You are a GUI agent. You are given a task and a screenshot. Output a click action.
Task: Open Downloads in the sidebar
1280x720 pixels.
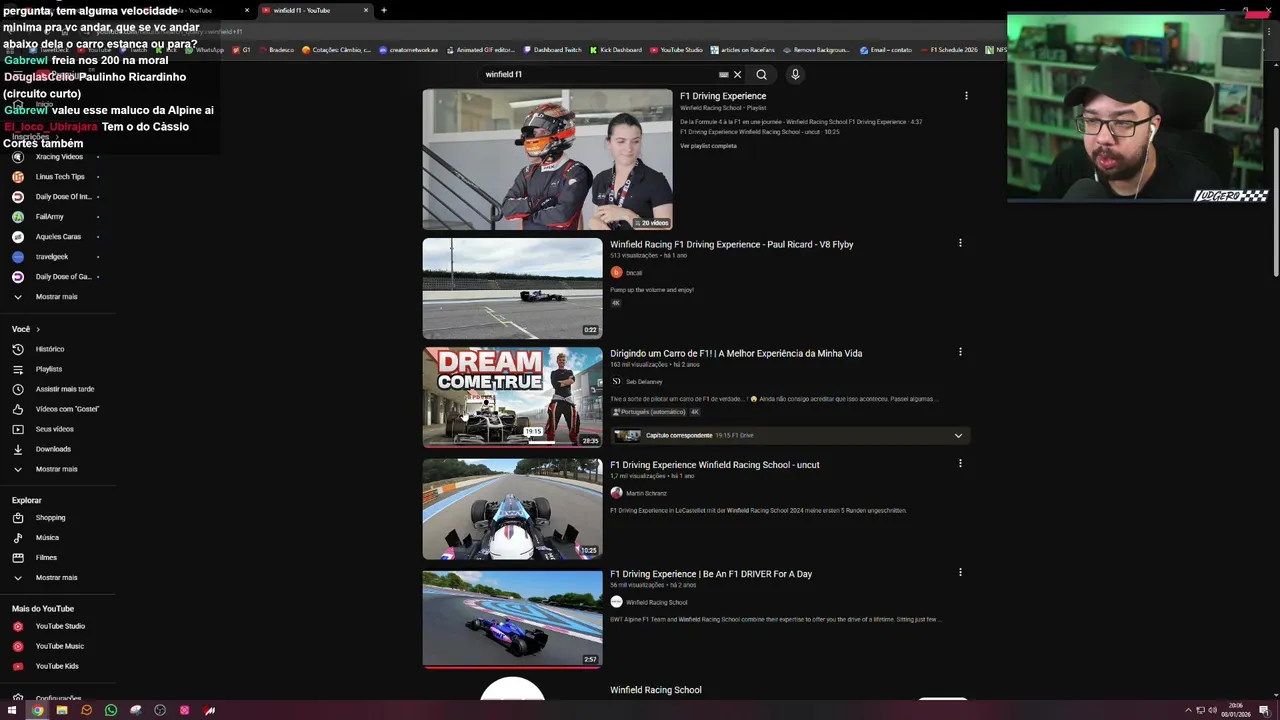[53, 449]
